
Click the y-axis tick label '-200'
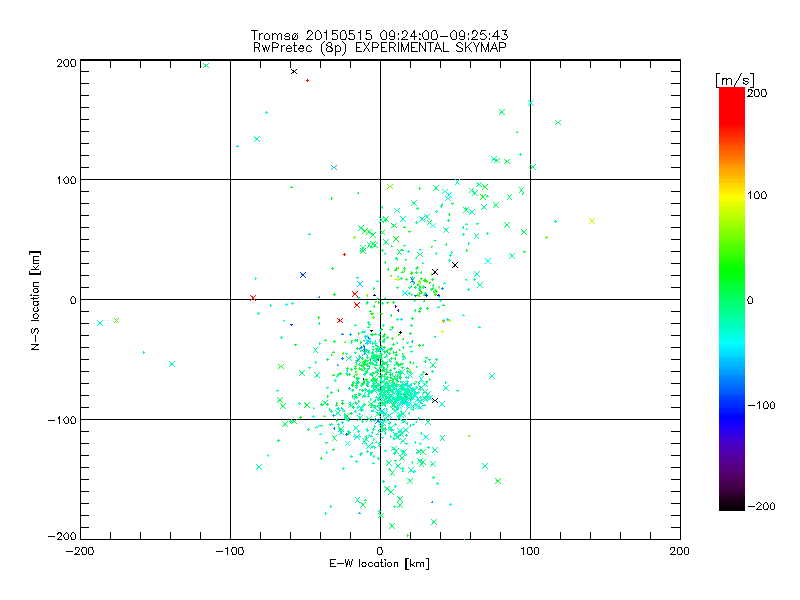click(62, 536)
